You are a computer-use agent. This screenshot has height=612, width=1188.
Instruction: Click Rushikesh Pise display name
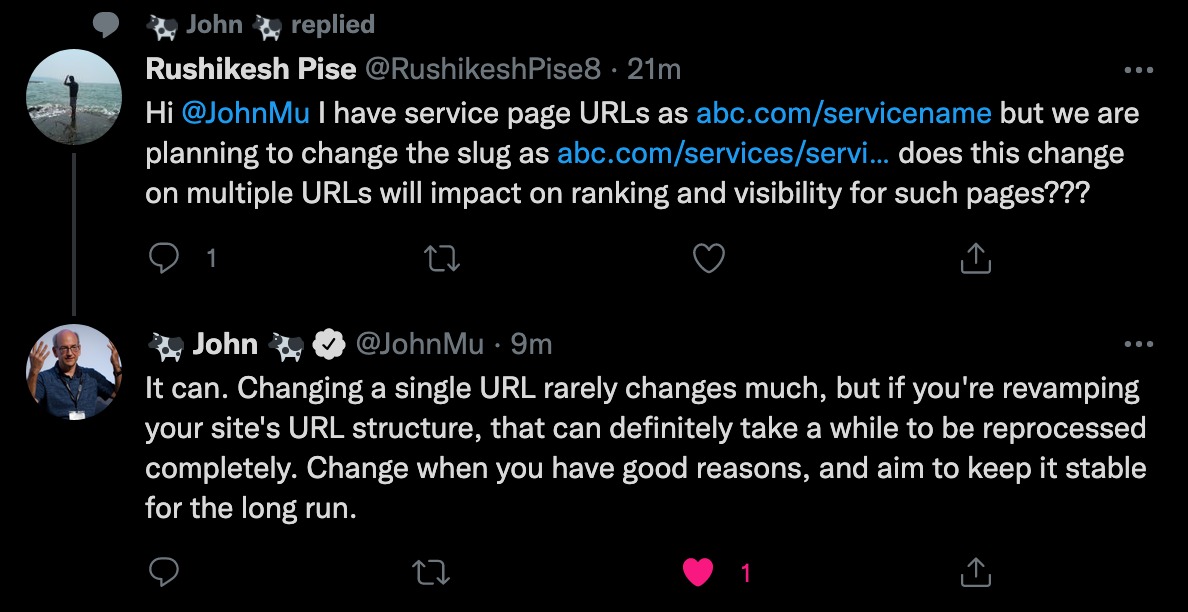click(250, 69)
